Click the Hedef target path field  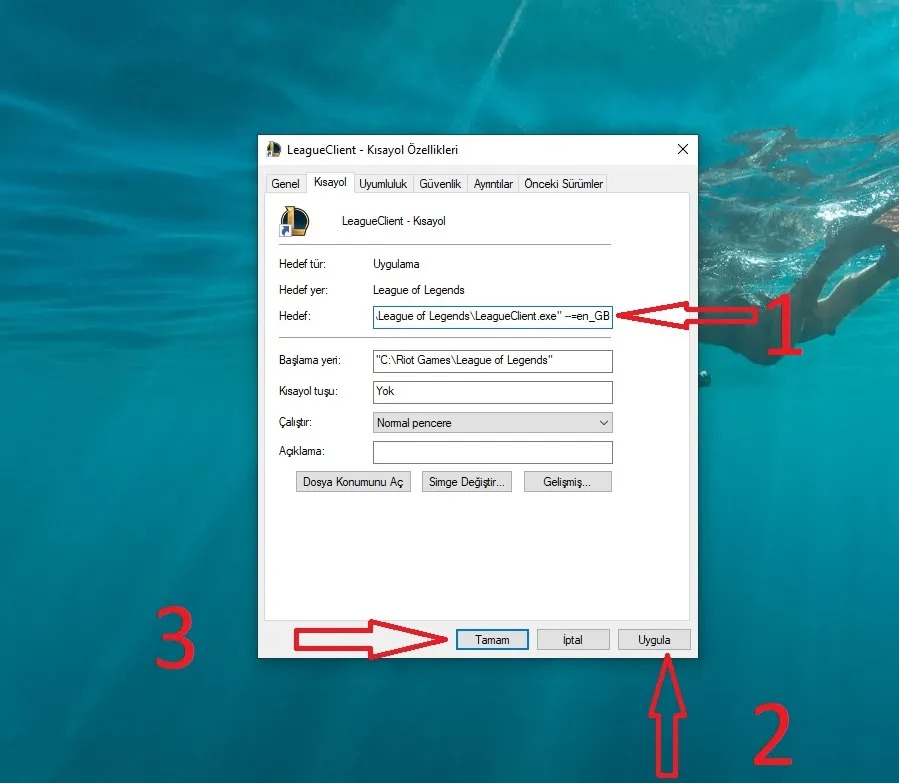click(493, 316)
